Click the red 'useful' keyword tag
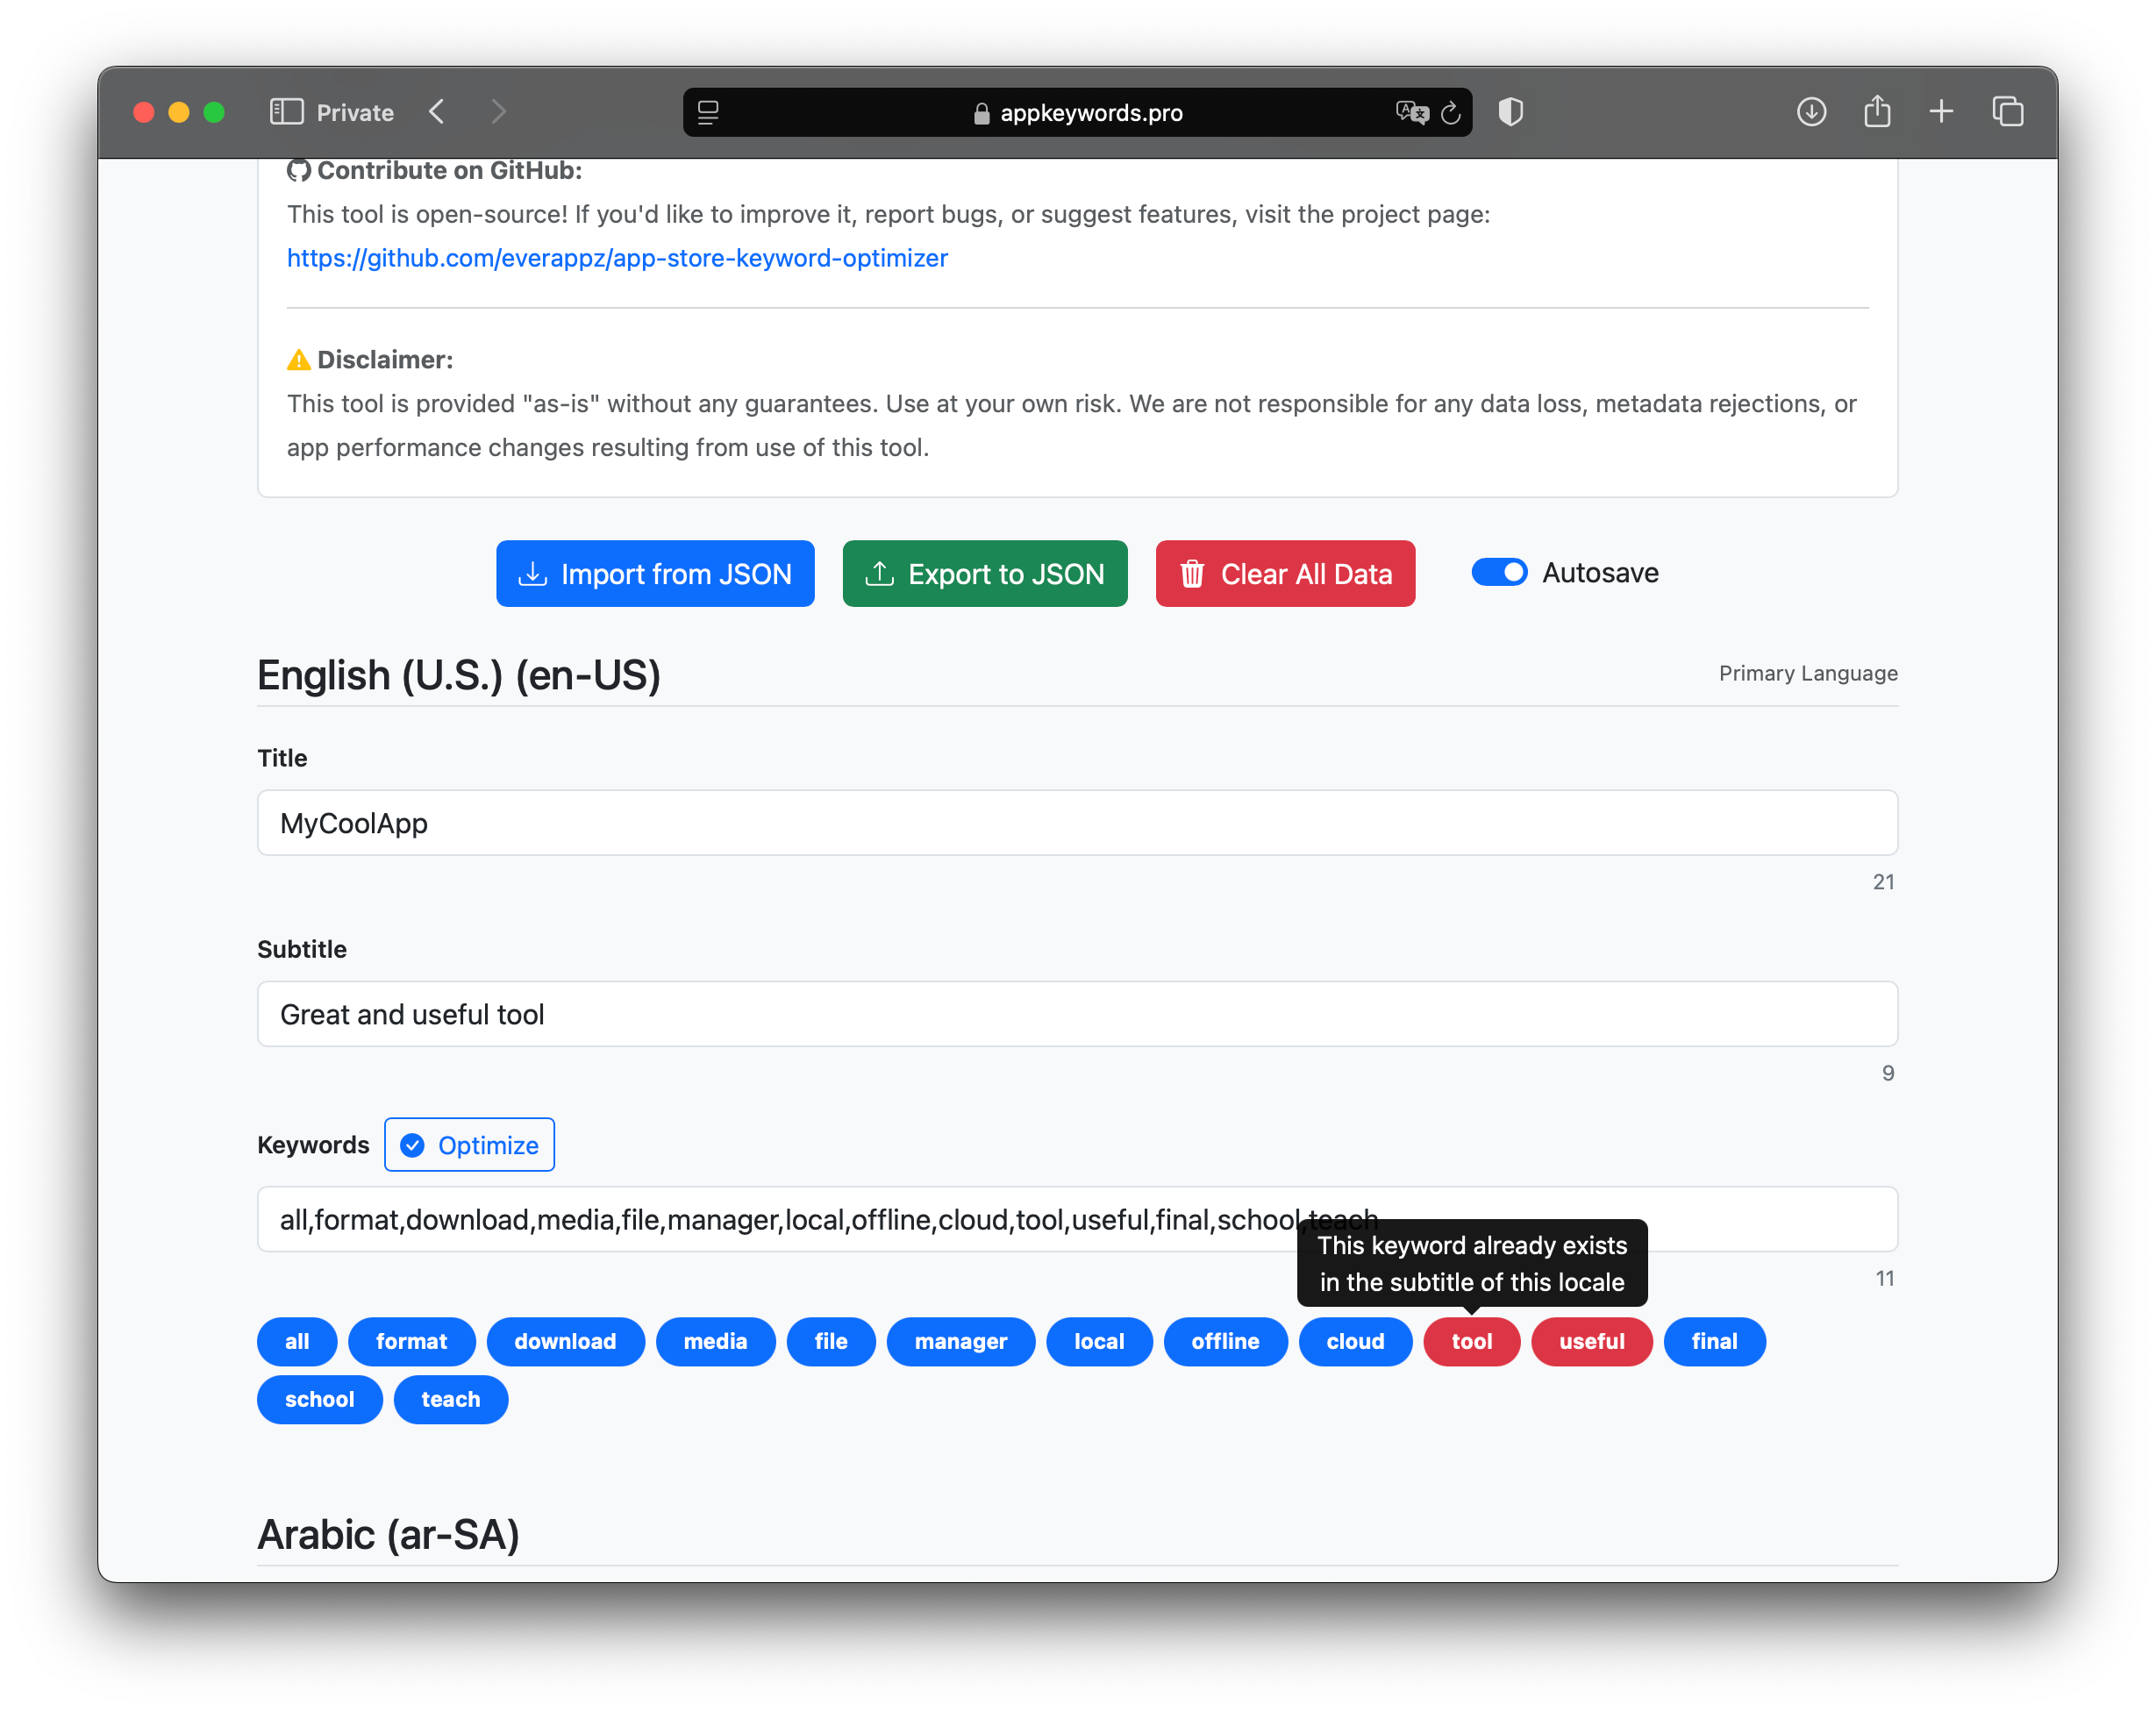This screenshot has height=1712, width=2156. (1591, 1341)
